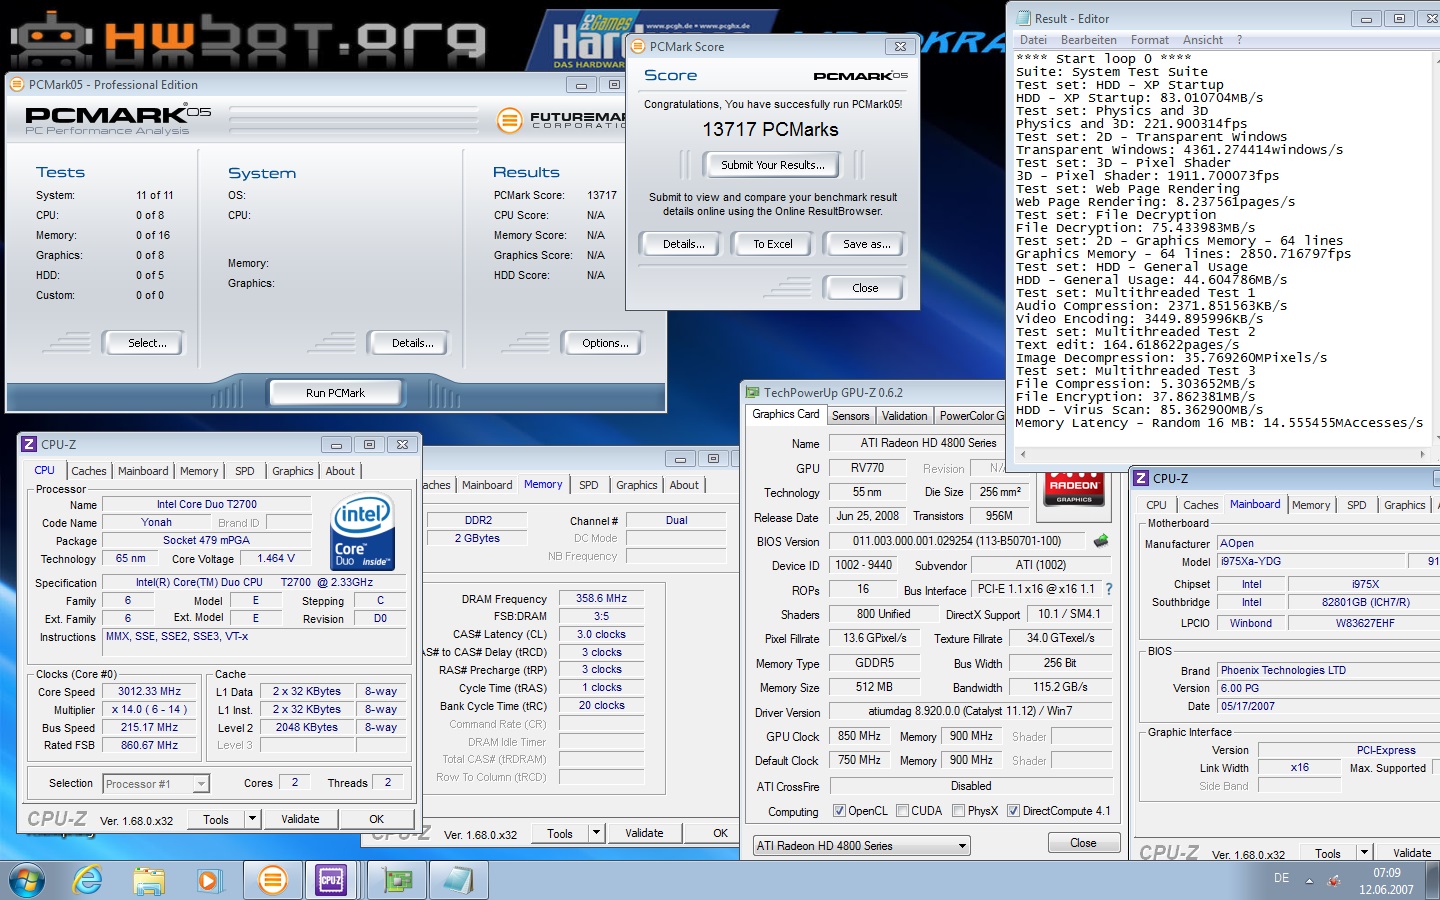This screenshot has height=900, width=1440.
Task: Click the To Excel button
Action: click(773, 244)
